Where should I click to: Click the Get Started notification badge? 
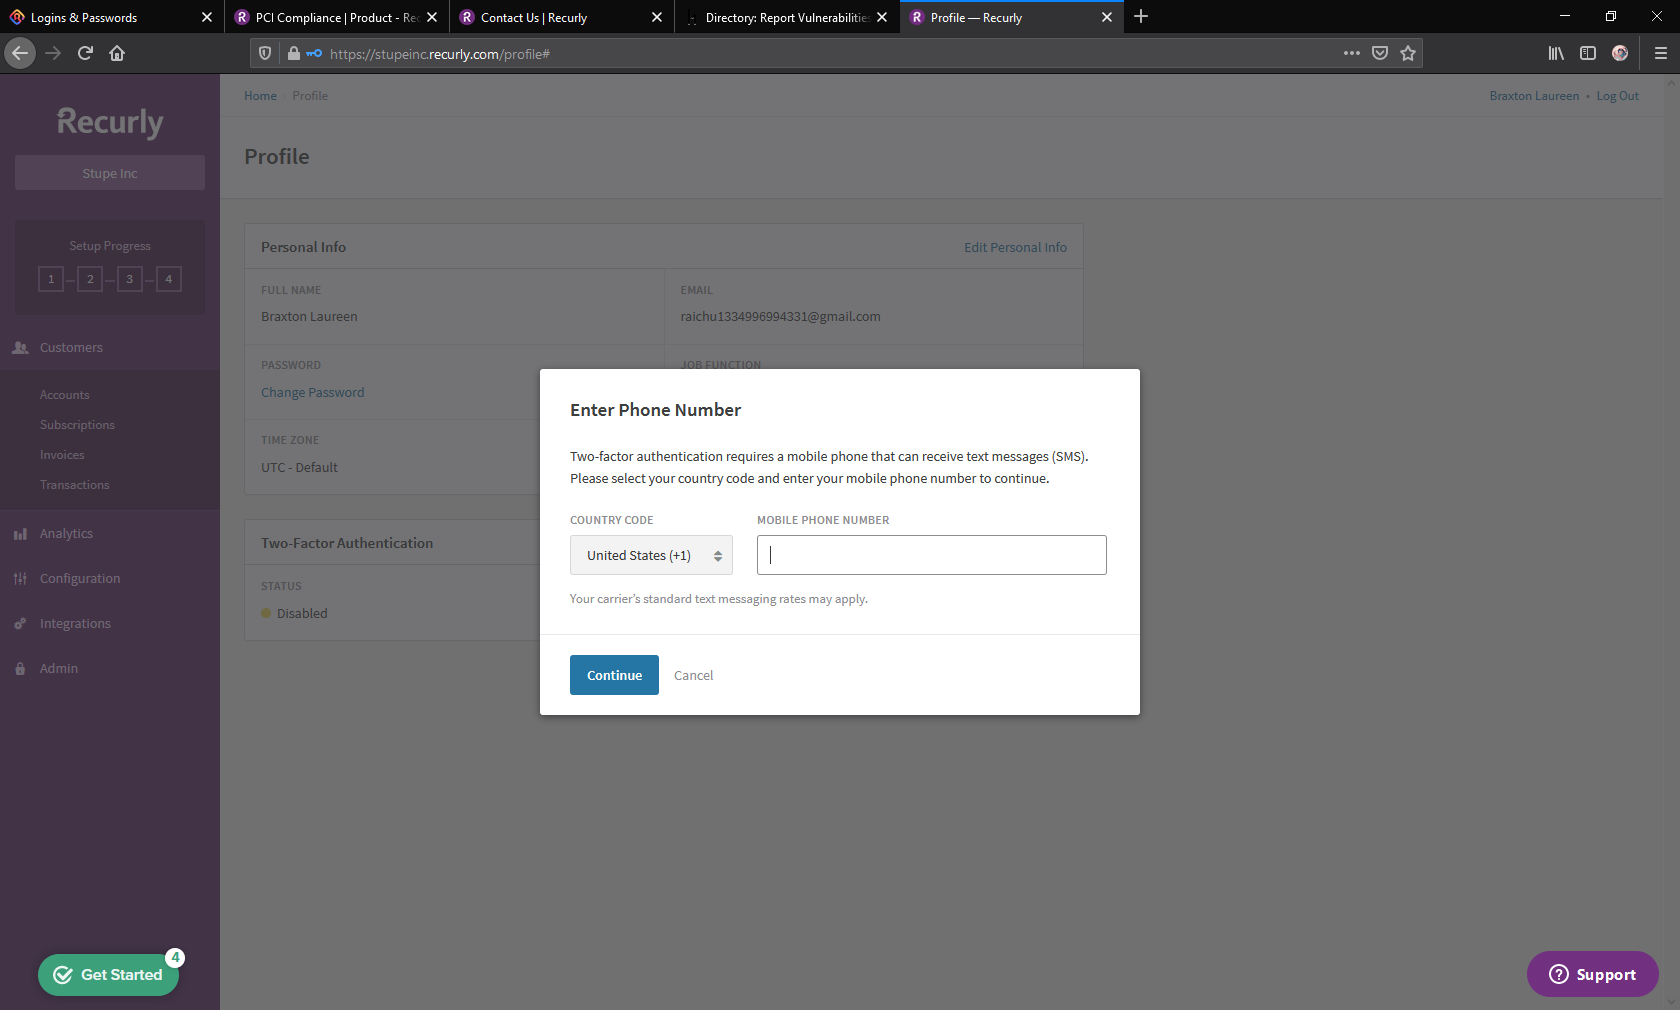[x=175, y=957]
